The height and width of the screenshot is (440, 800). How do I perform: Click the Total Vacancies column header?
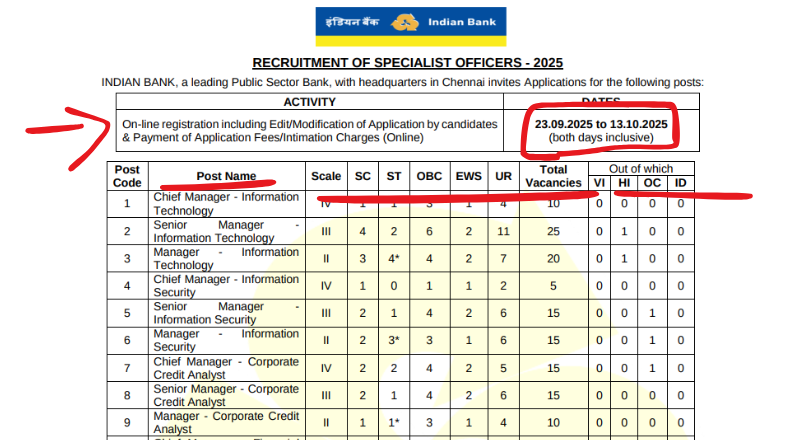pyautogui.click(x=551, y=176)
